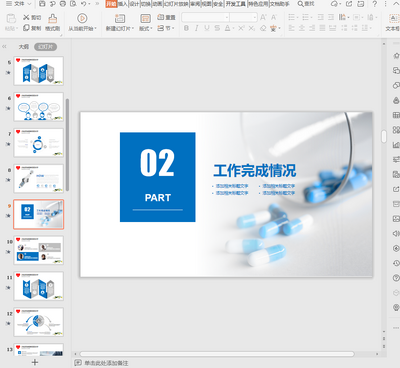
Task: Click the Text Box (文本框) icon
Action: 393,18
